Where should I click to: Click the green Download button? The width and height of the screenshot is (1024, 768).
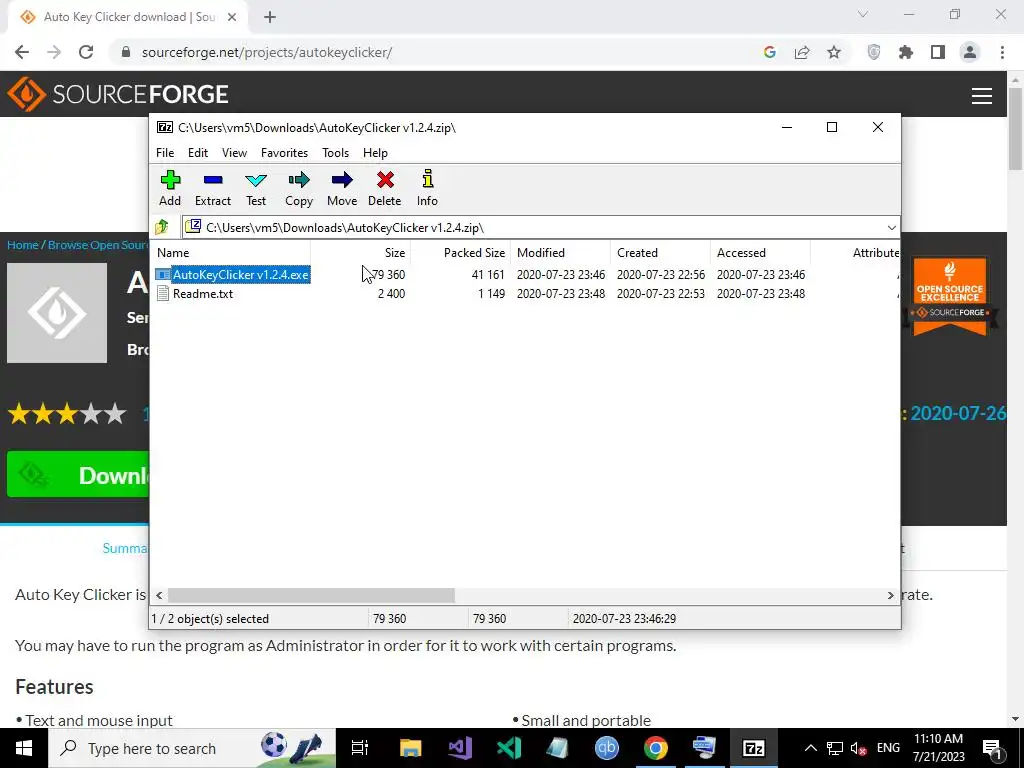click(78, 474)
